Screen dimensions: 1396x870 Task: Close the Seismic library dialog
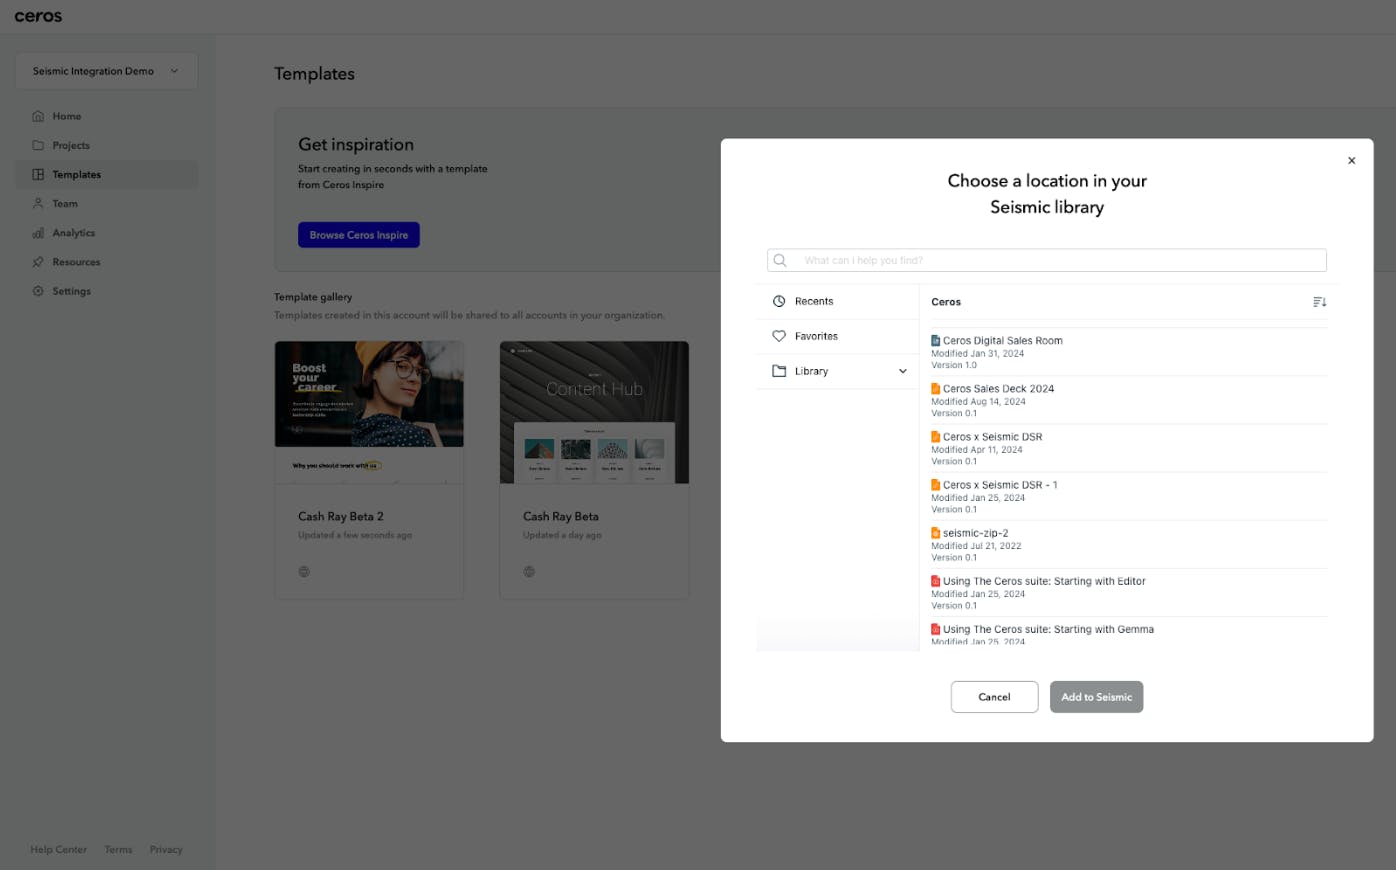point(1351,160)
